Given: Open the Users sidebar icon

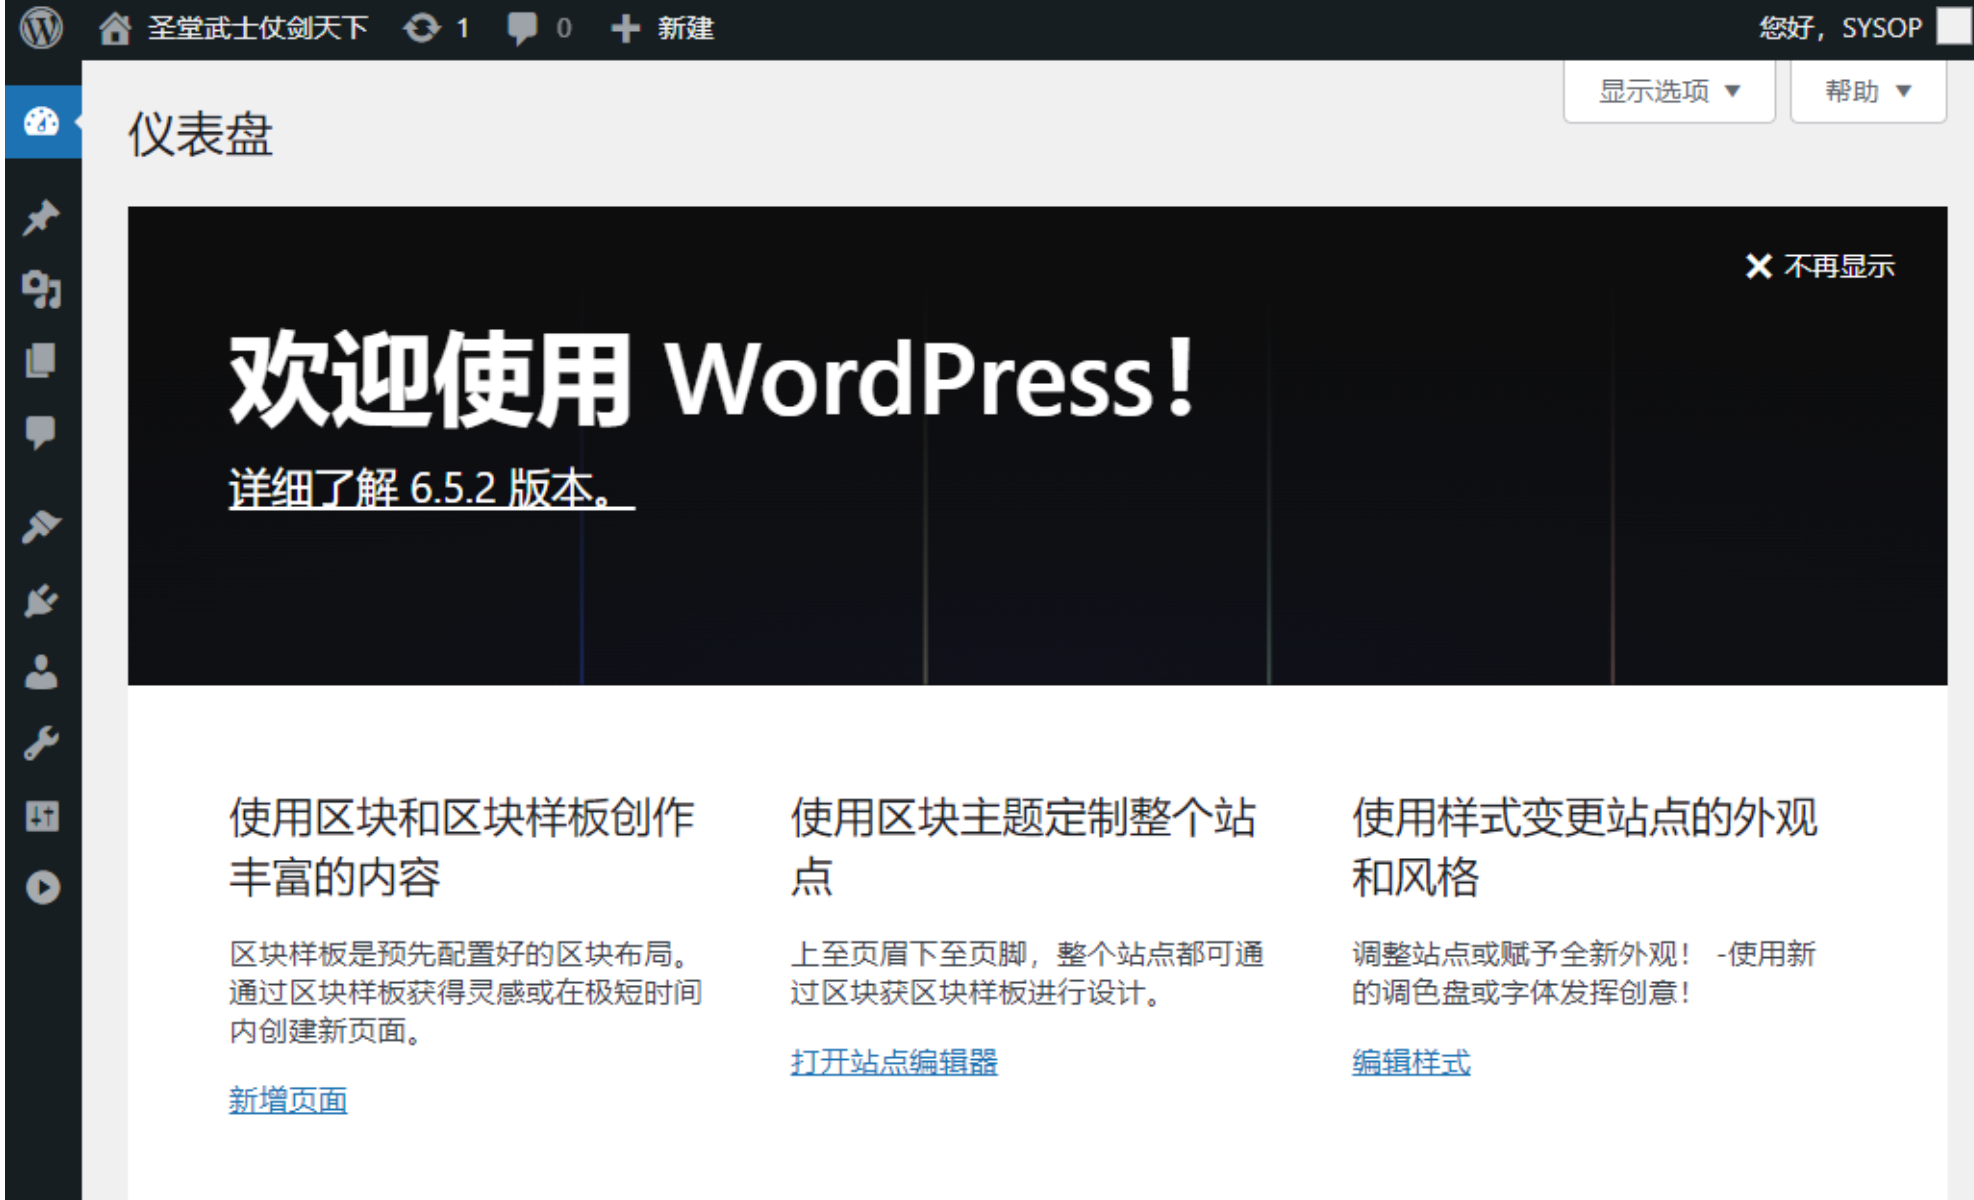Looking at the screenshot, I should pyautogui.click(x=41, y=672).
